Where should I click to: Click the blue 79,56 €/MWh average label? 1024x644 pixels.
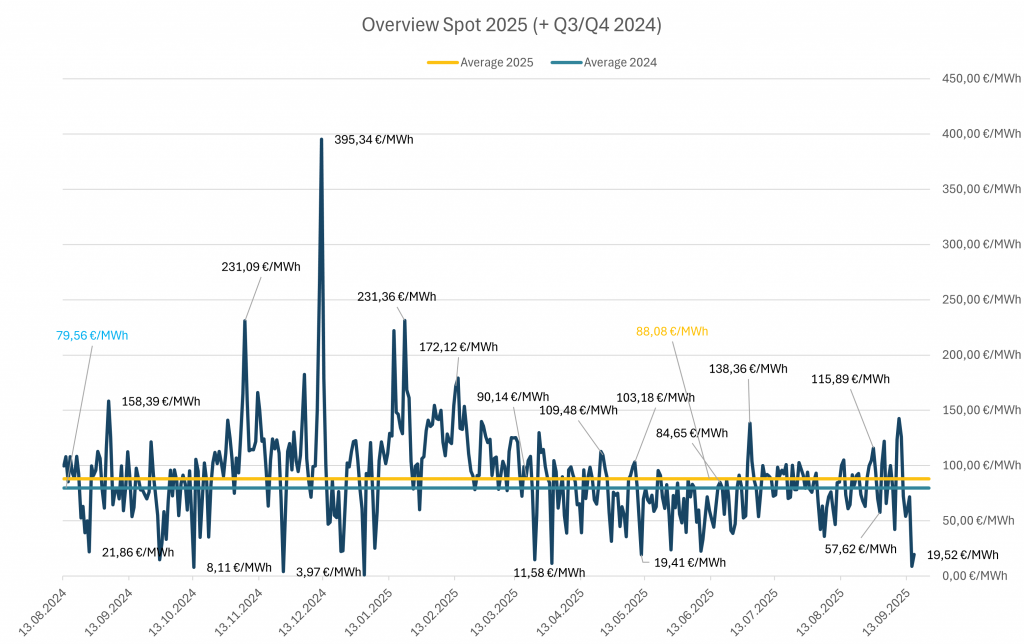(x=92, y=336)
